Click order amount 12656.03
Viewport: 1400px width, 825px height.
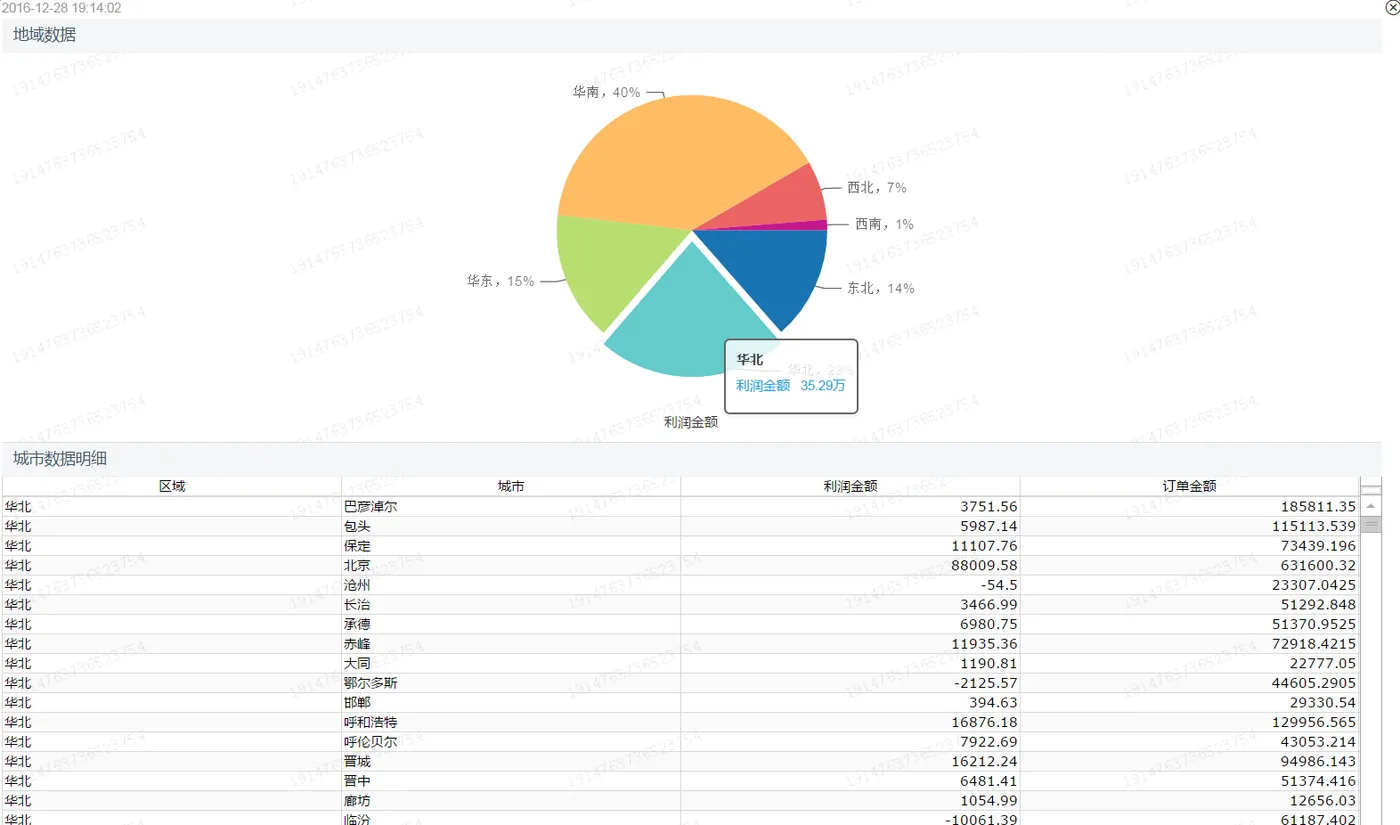pos(1323,800)
